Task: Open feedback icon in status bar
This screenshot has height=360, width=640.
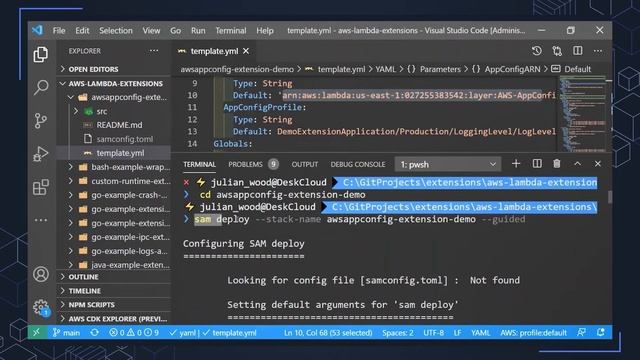Action: pos(582,333)
